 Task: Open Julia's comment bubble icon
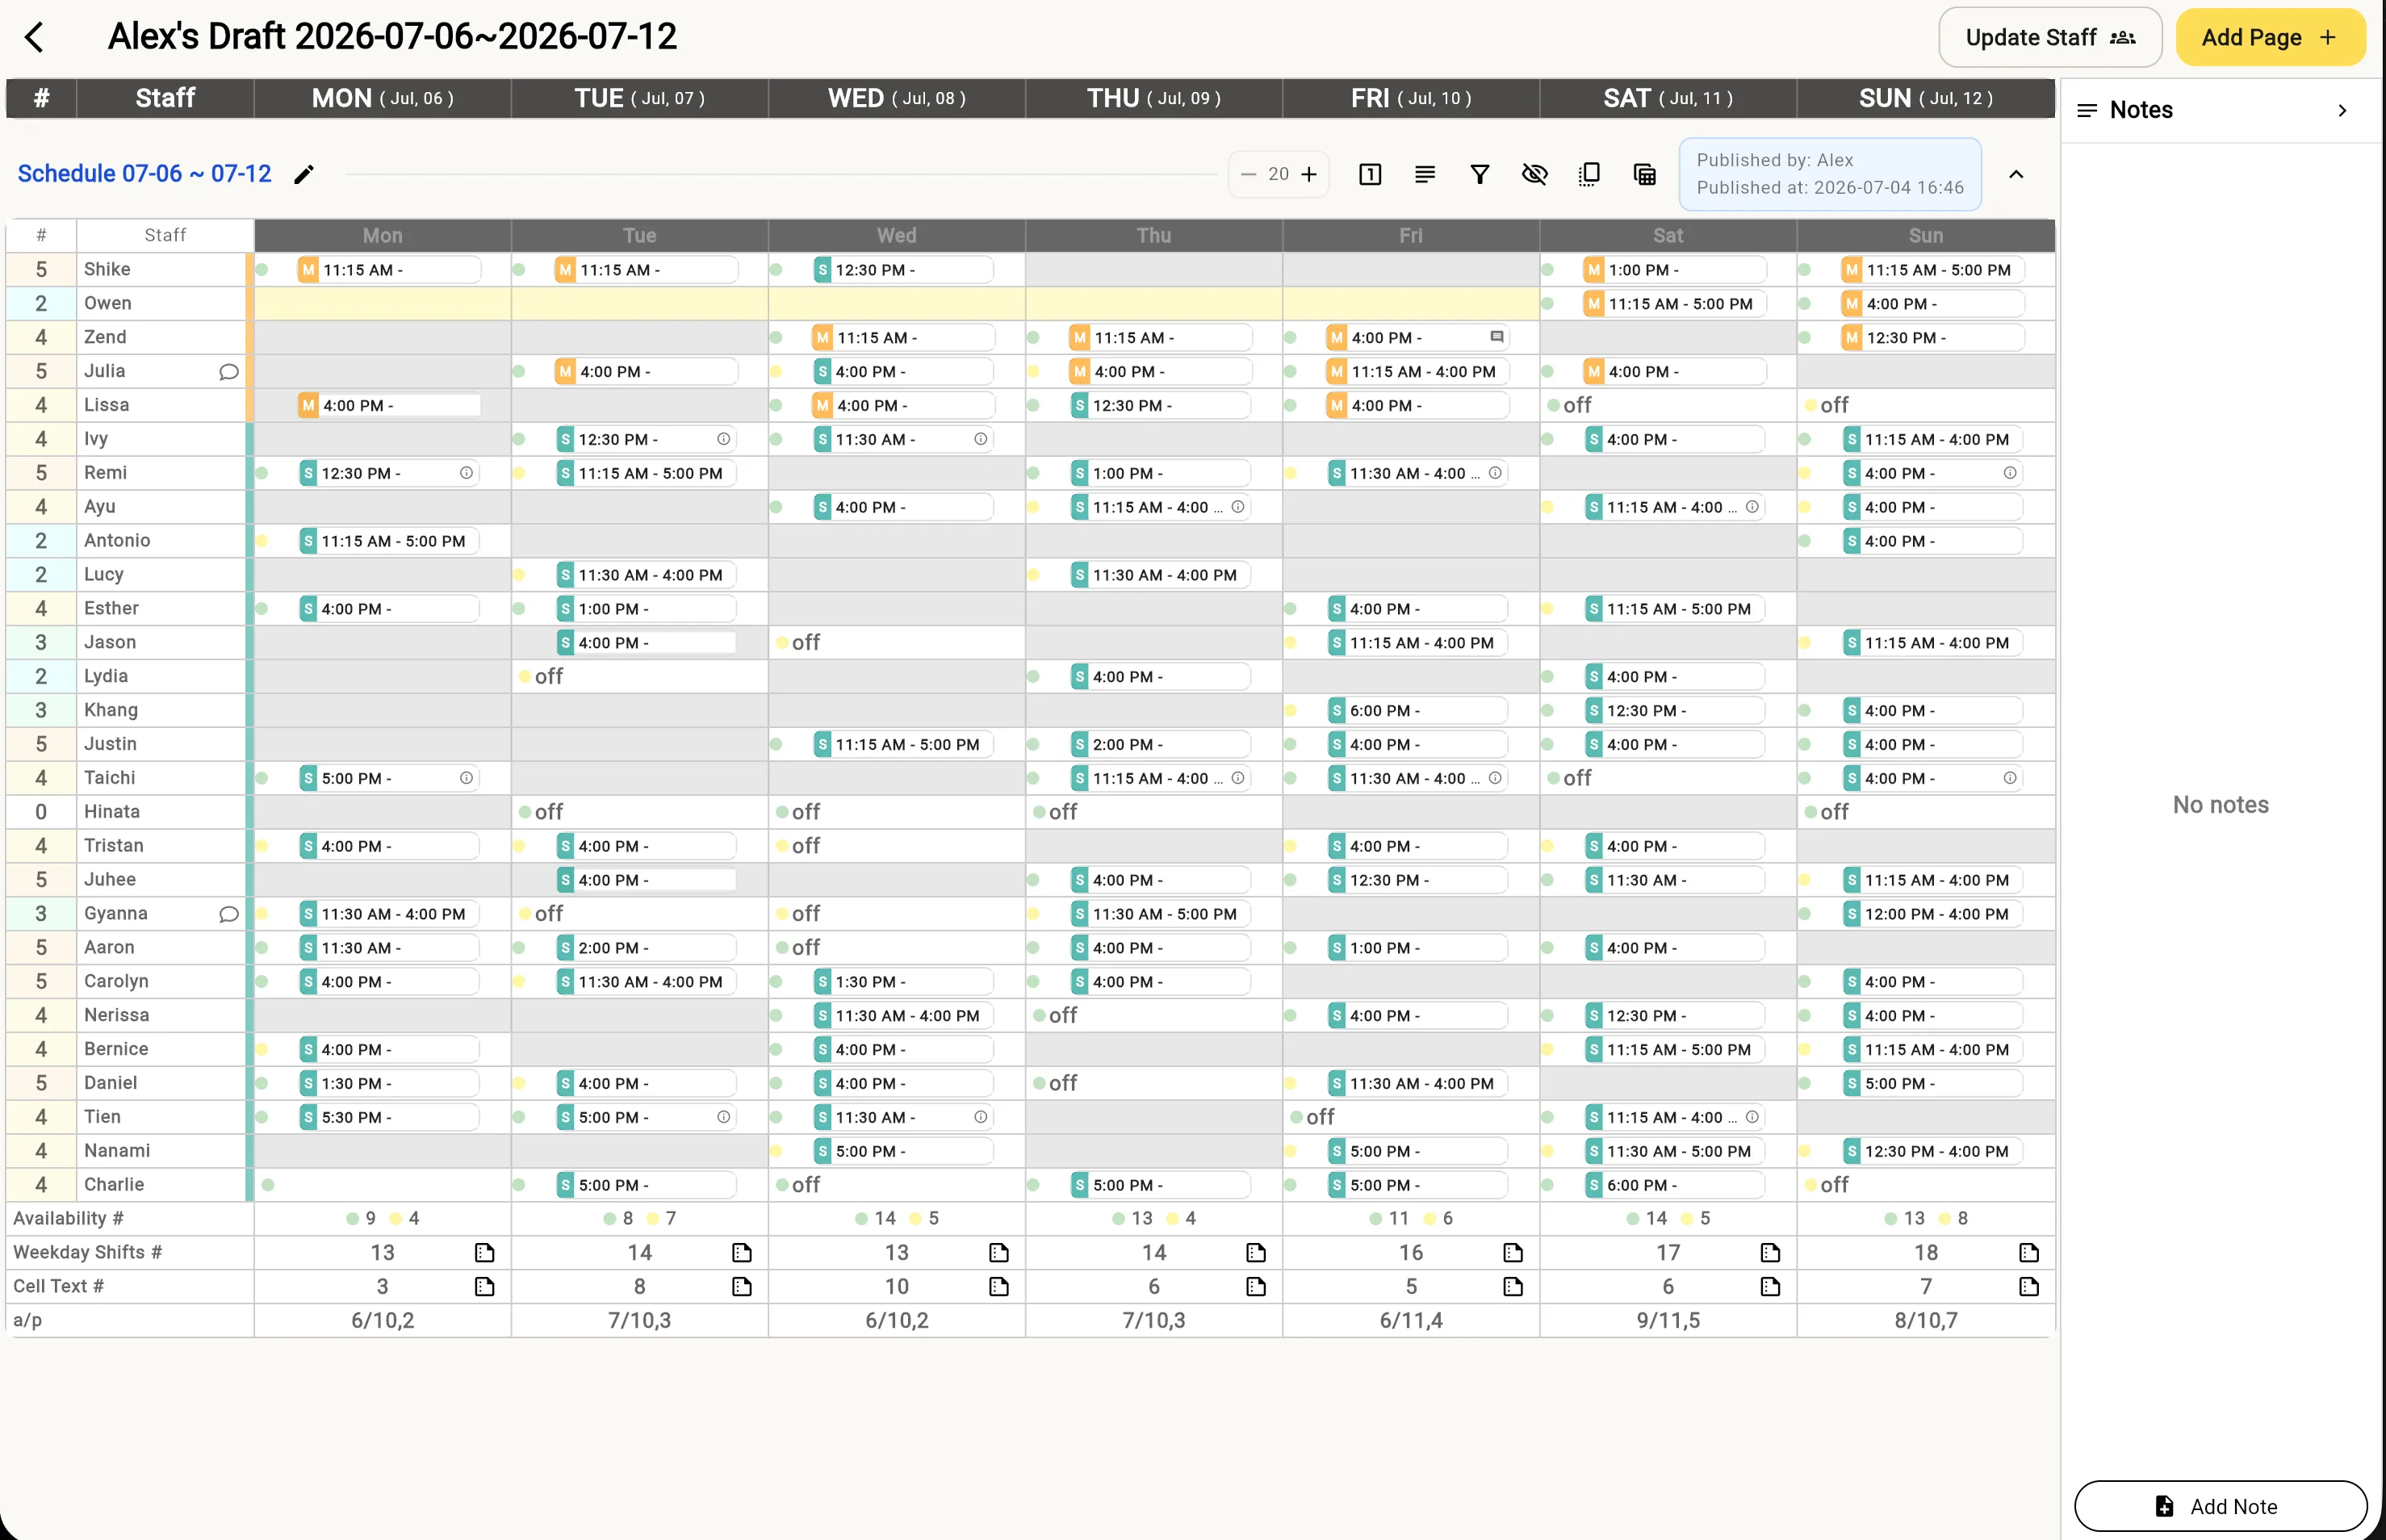228,372
